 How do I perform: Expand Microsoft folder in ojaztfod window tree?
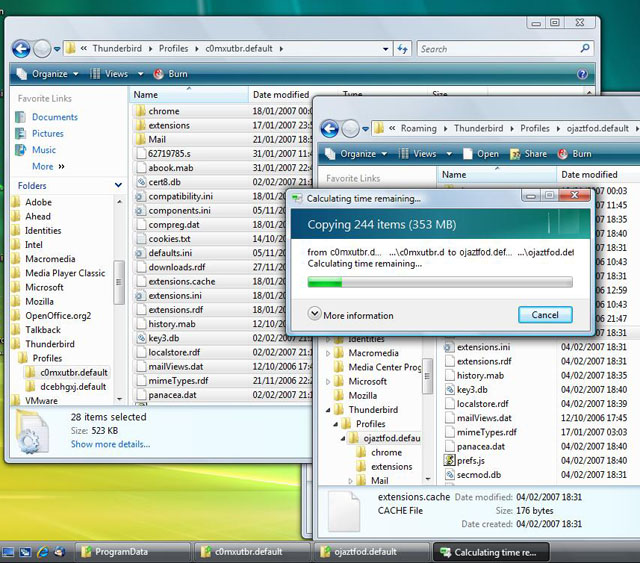pos(328,382)
